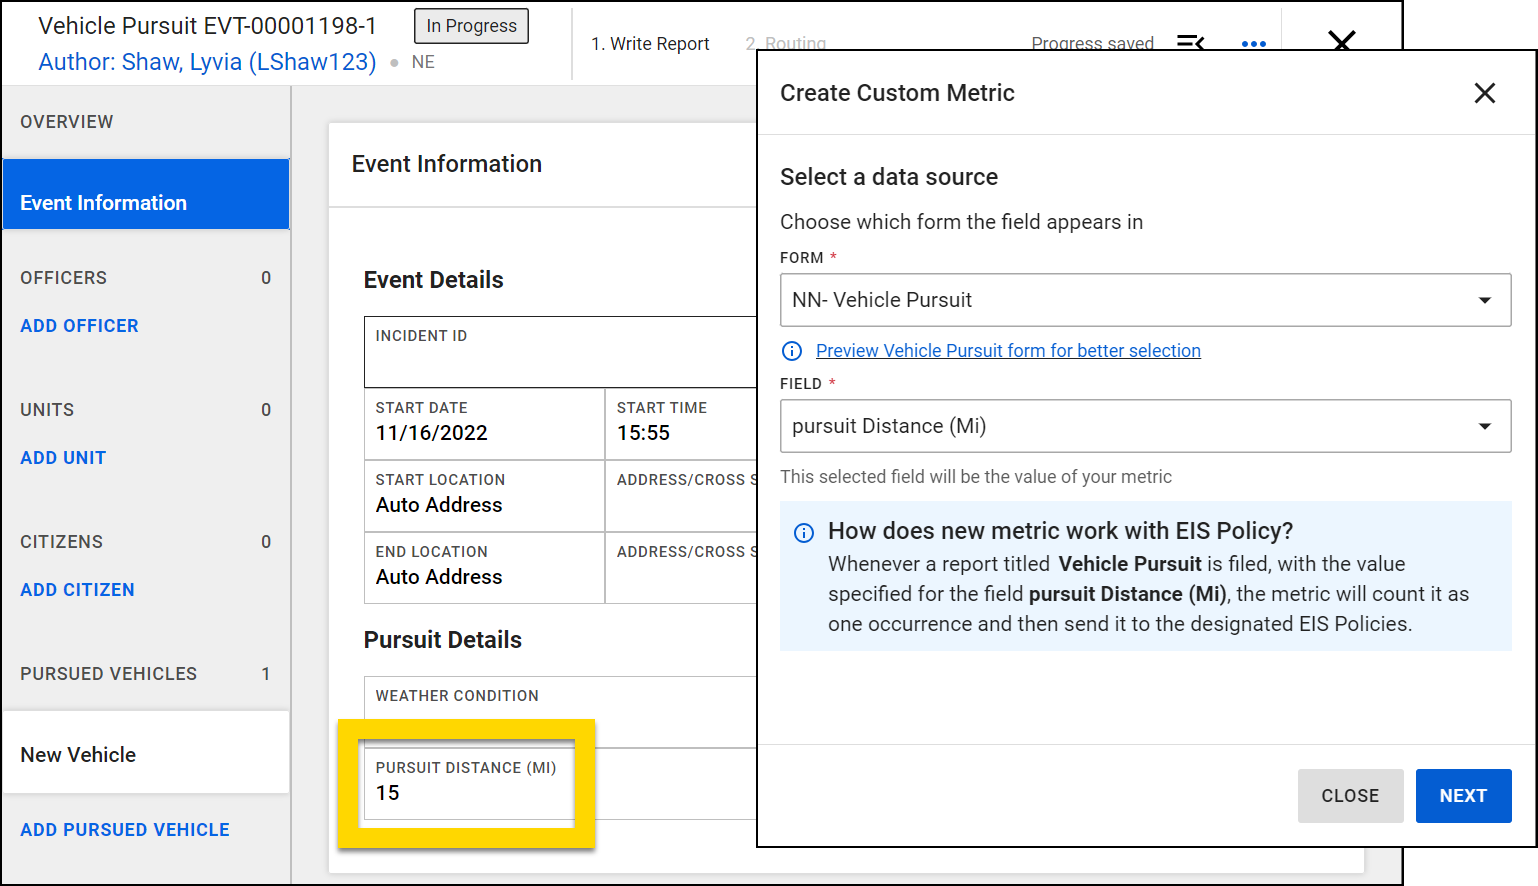Image resolution: width=1538 pixels, height=886 pixels.
Task: Go to the Write Report step
Action: (650, 44)
